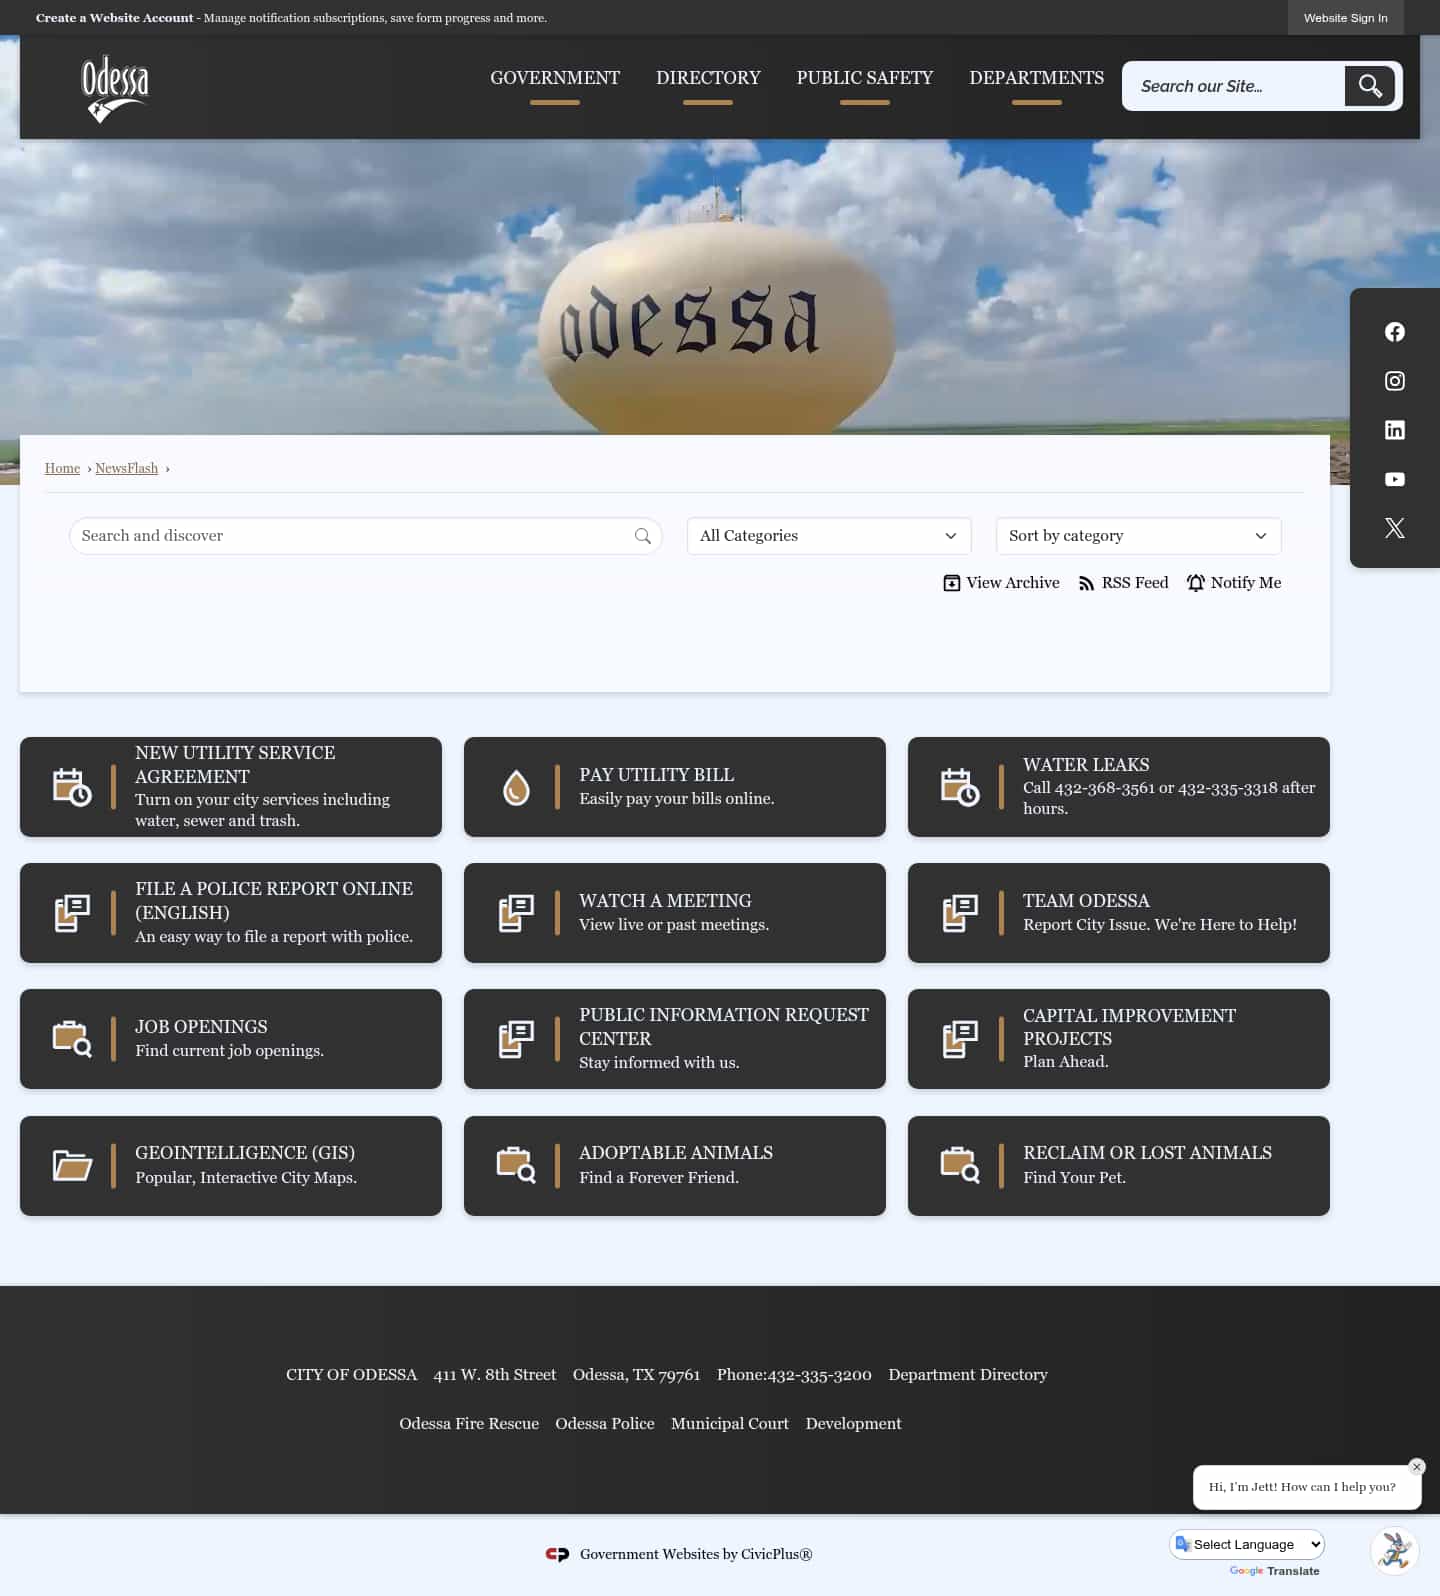Click the Notify Me label
Viewport: 1440px width, 1596px height.
[x=1246, y=583]
